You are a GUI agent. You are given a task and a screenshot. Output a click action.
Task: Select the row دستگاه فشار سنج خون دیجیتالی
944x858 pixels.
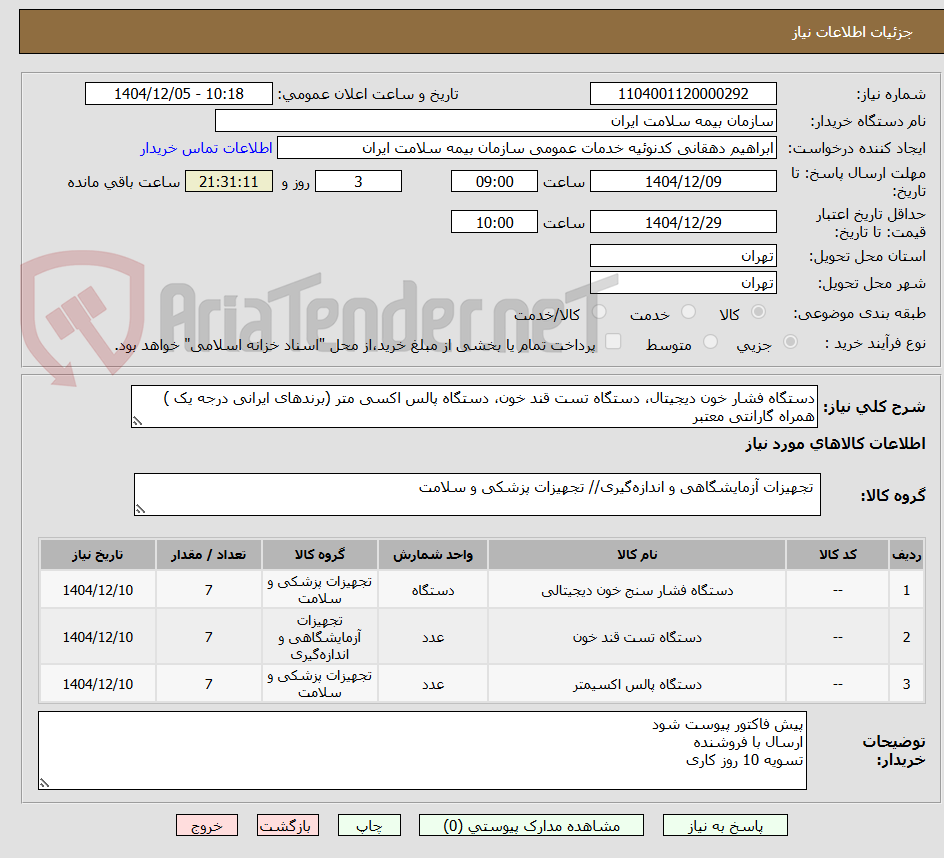coord(482,590)
